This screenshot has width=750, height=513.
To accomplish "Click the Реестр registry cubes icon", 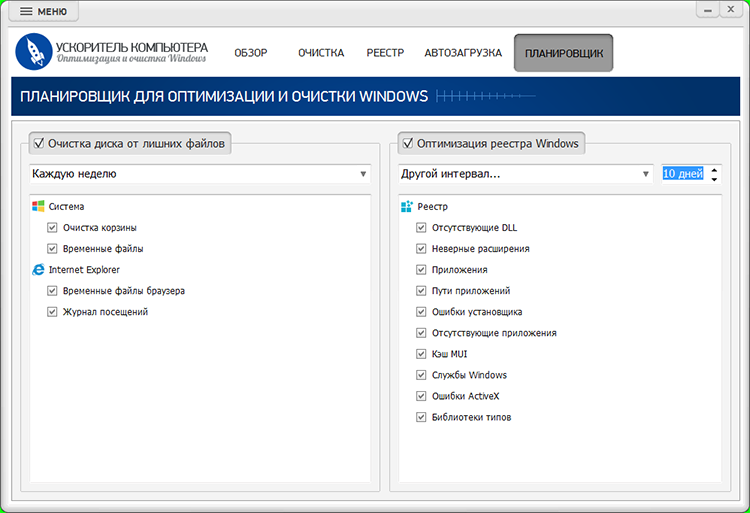I will (x=407, y=206).
